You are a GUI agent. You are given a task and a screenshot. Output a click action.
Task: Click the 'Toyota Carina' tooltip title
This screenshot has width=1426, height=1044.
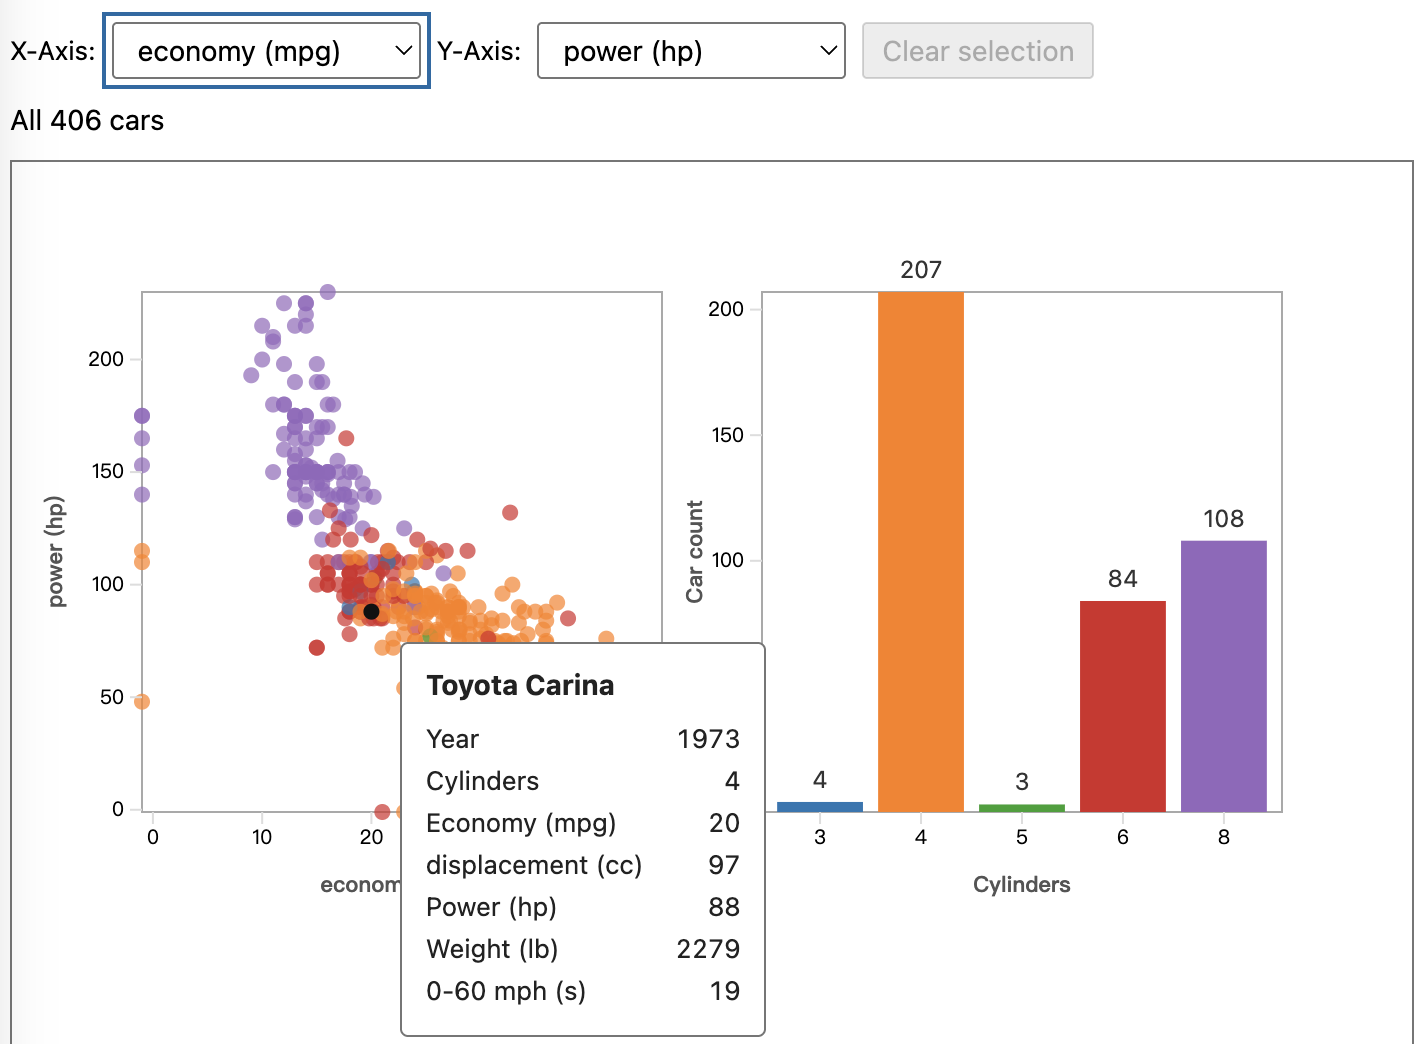pos(520,686)
